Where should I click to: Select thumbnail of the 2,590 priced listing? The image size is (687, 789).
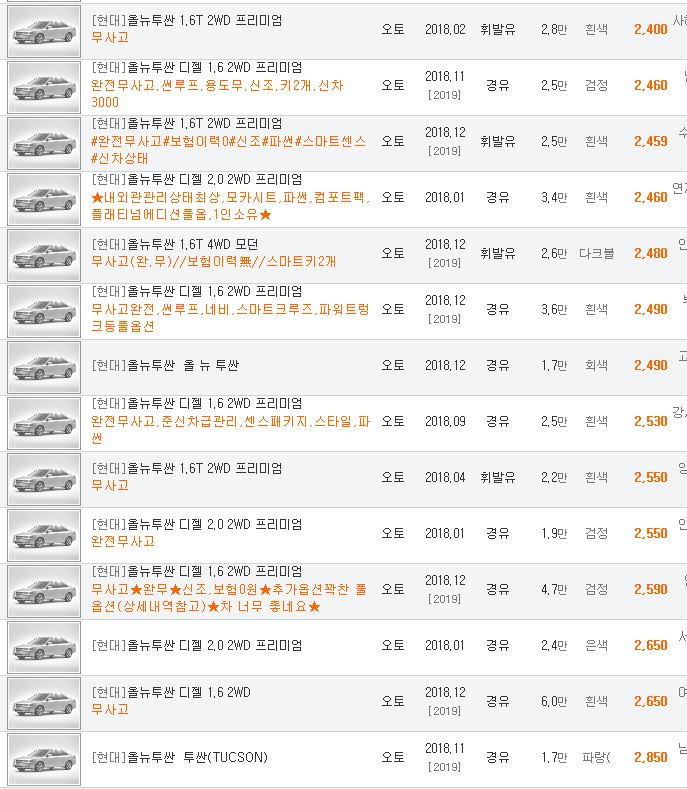(x=43, y=591)
